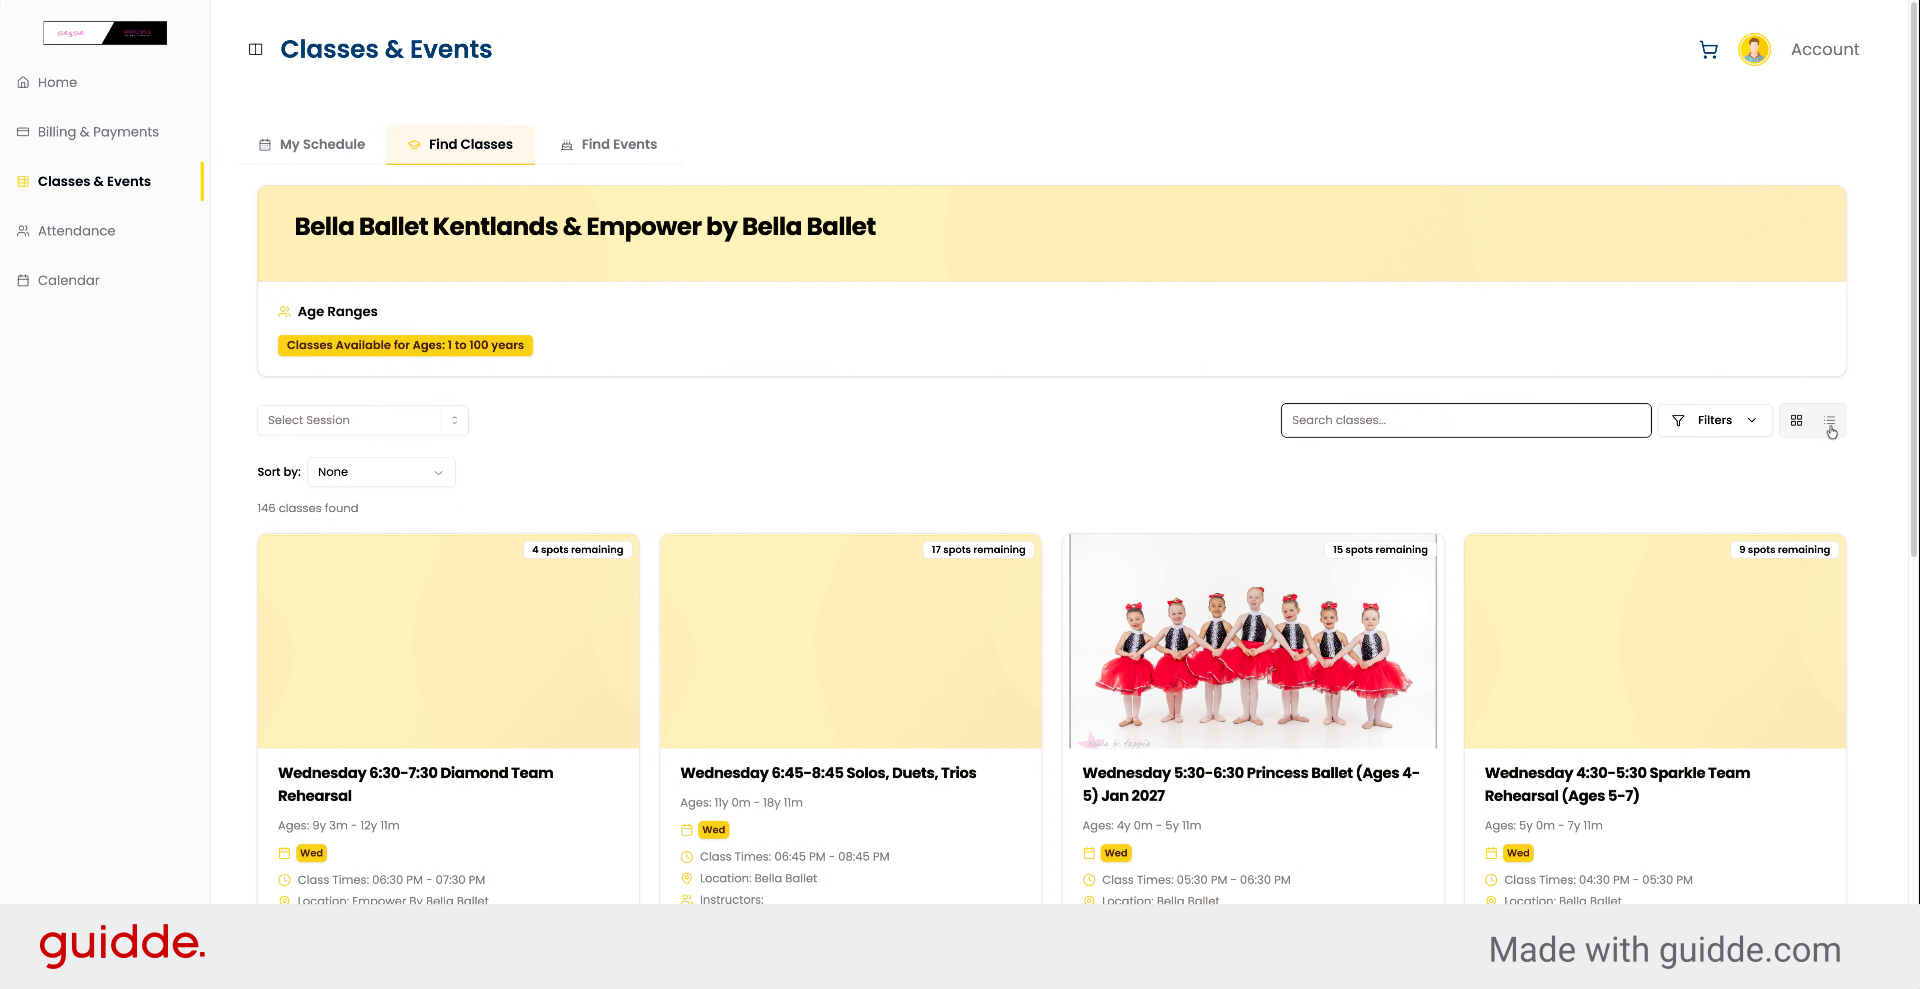
Task: Click the Princess Ballet dancers photo
Action: click(1253, 641)
